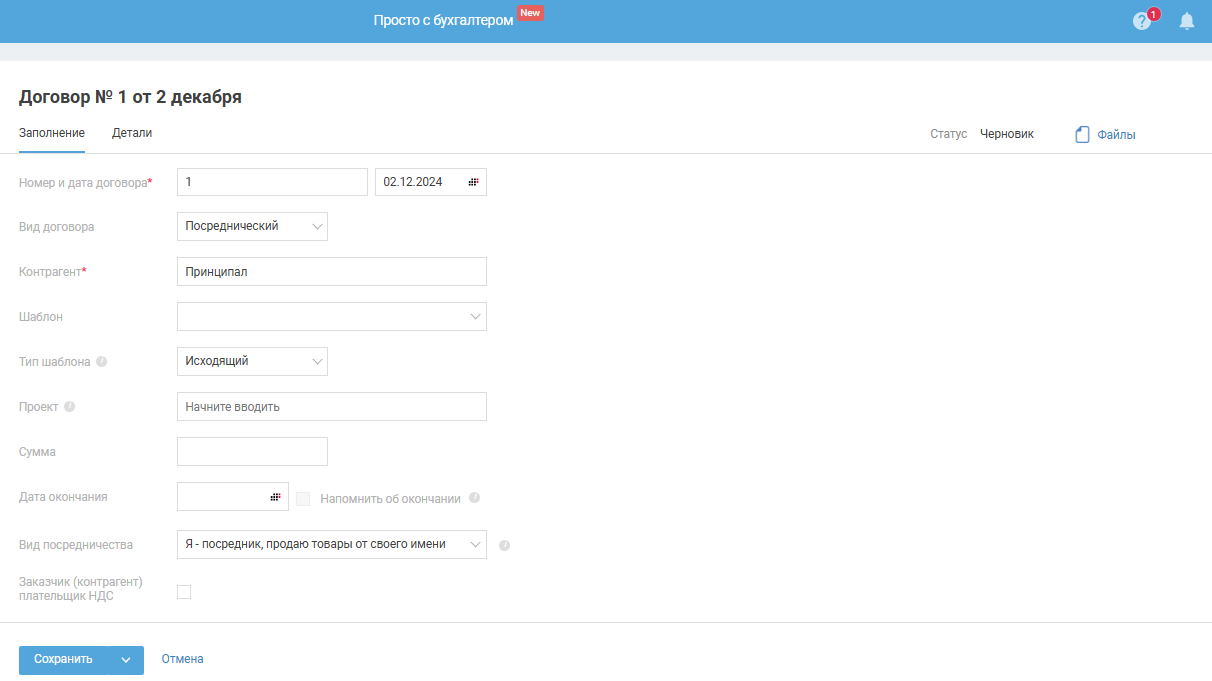The width and height of the screenshot is (1212, 681).
Task: Expand the Шаблон dropdown
Action: click(332, 317)
